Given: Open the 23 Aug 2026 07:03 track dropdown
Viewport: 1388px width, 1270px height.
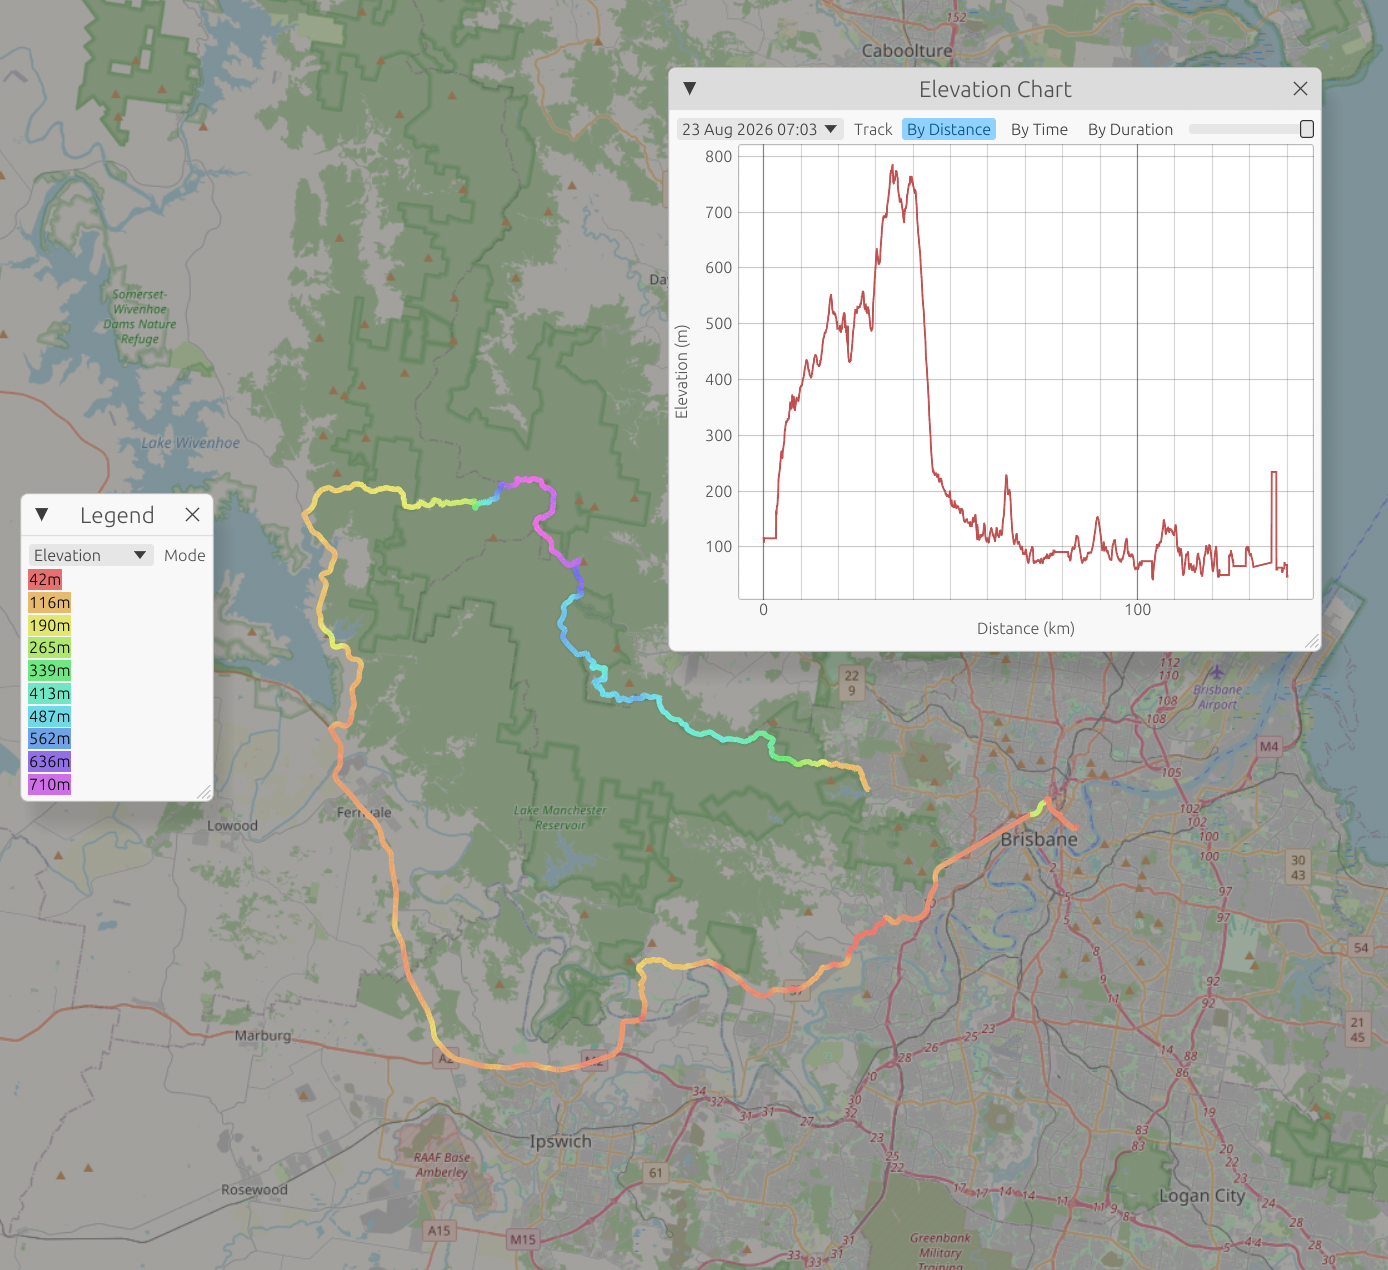Looking at the screenshot, I should click(x=759, y=129).
